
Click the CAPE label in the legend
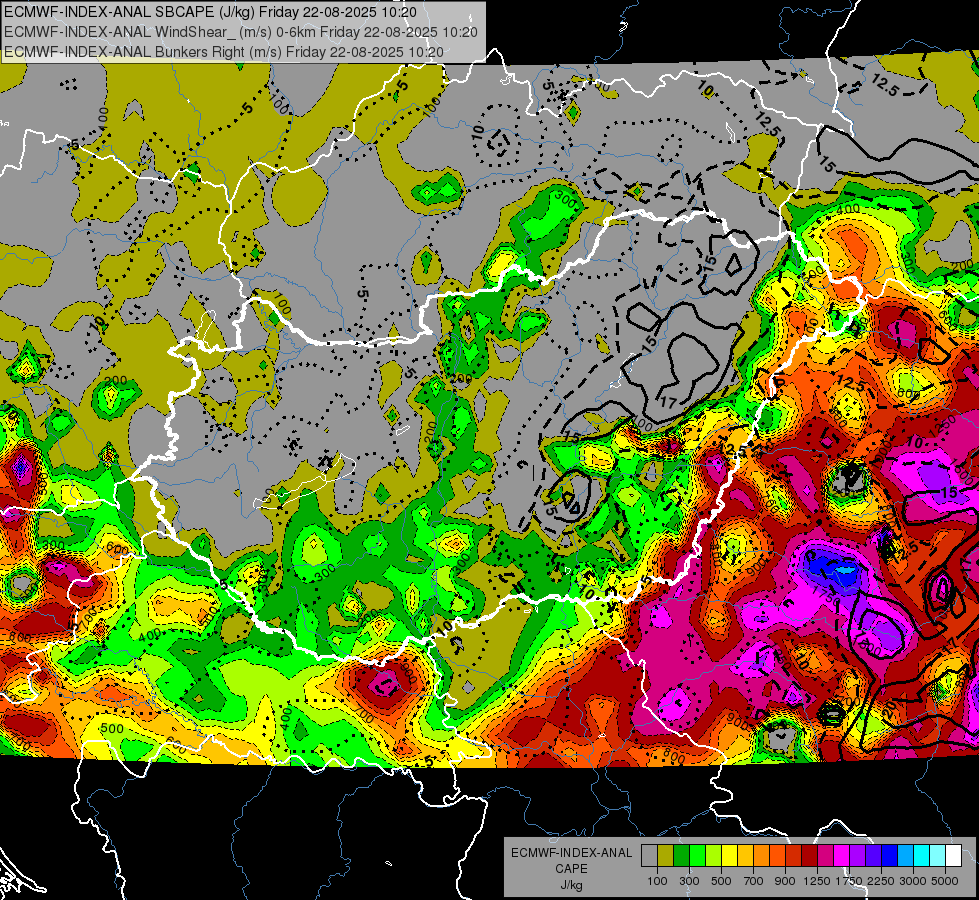click(571, 869)
